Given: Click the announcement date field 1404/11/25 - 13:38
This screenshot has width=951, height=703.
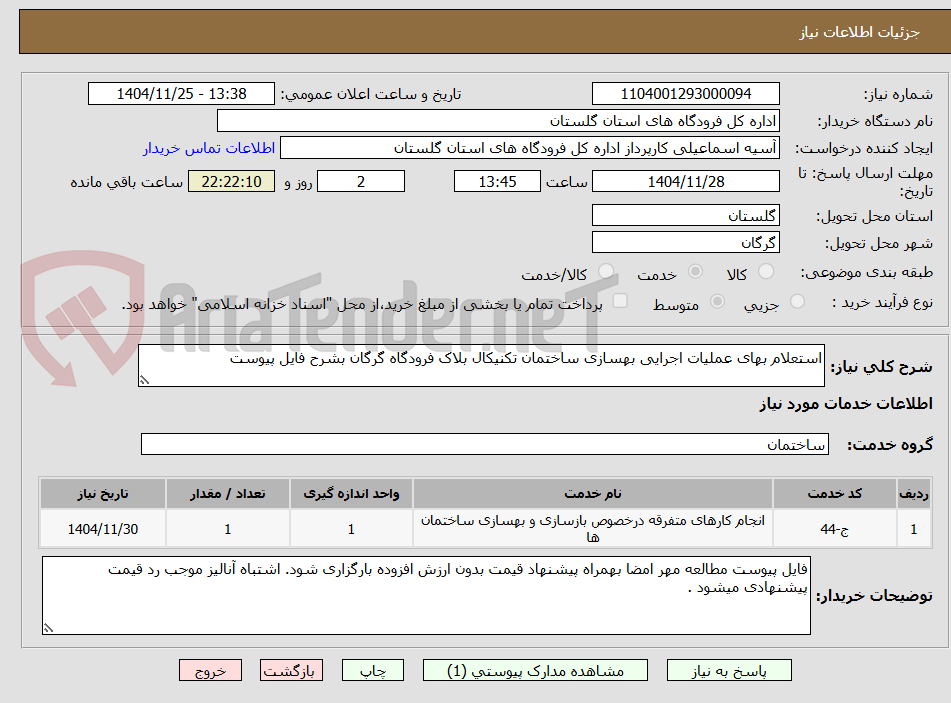Looking at the screenshot, I should (181, 94).
